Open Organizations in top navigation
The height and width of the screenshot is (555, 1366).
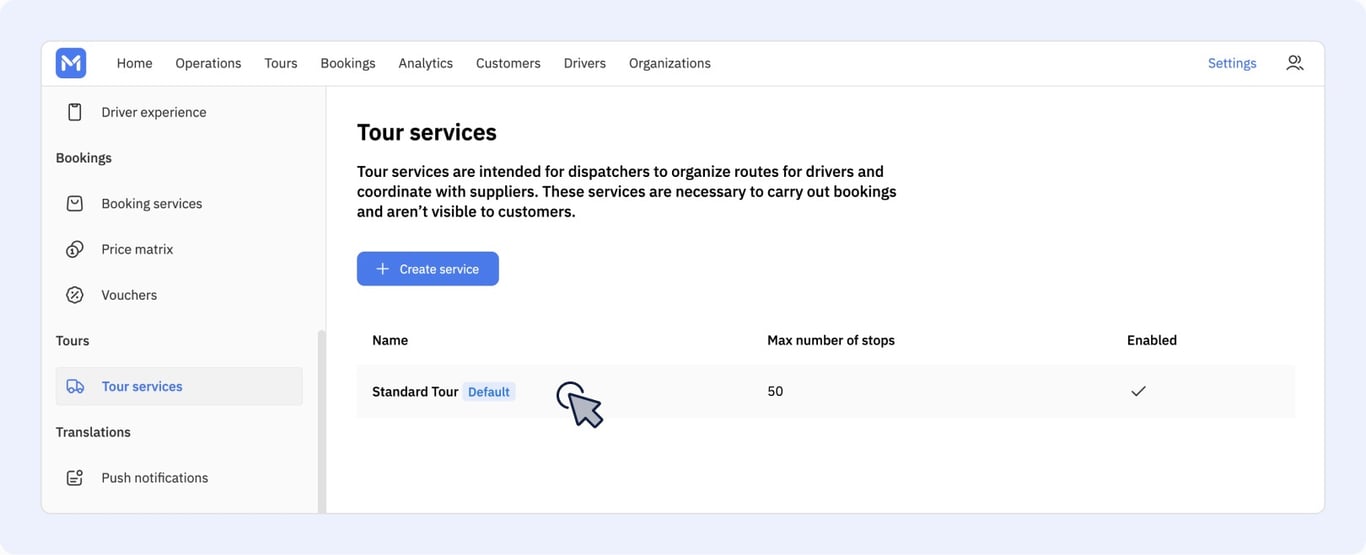click(670, 63)
